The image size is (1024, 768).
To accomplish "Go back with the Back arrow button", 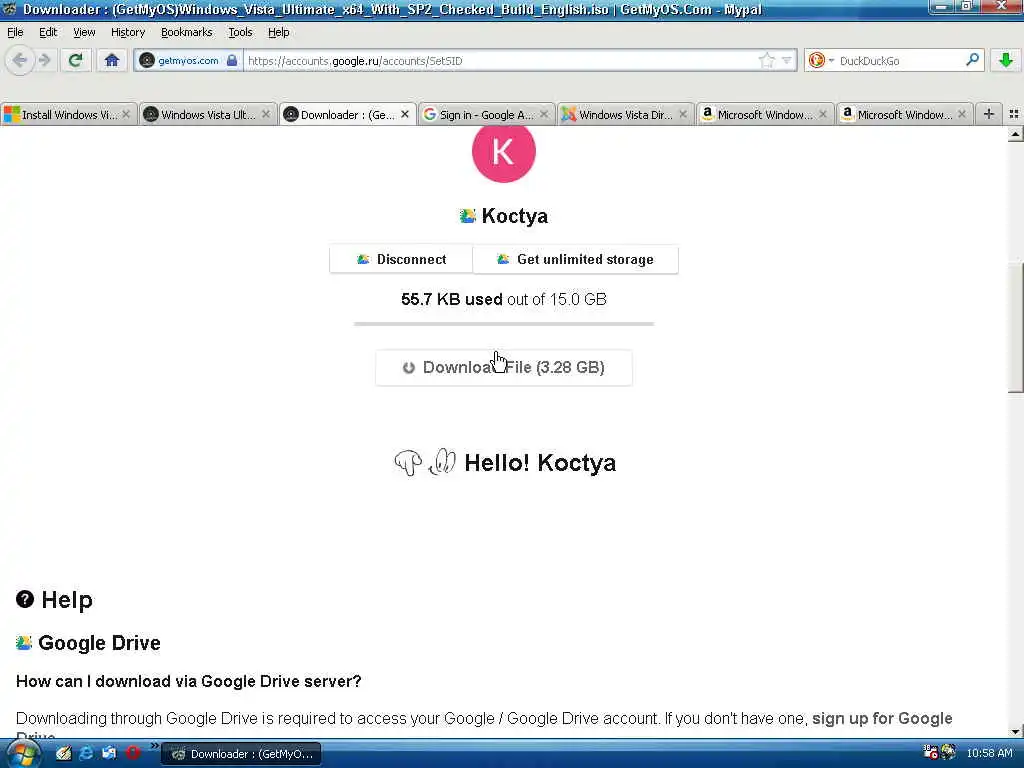I will point(20,61).
